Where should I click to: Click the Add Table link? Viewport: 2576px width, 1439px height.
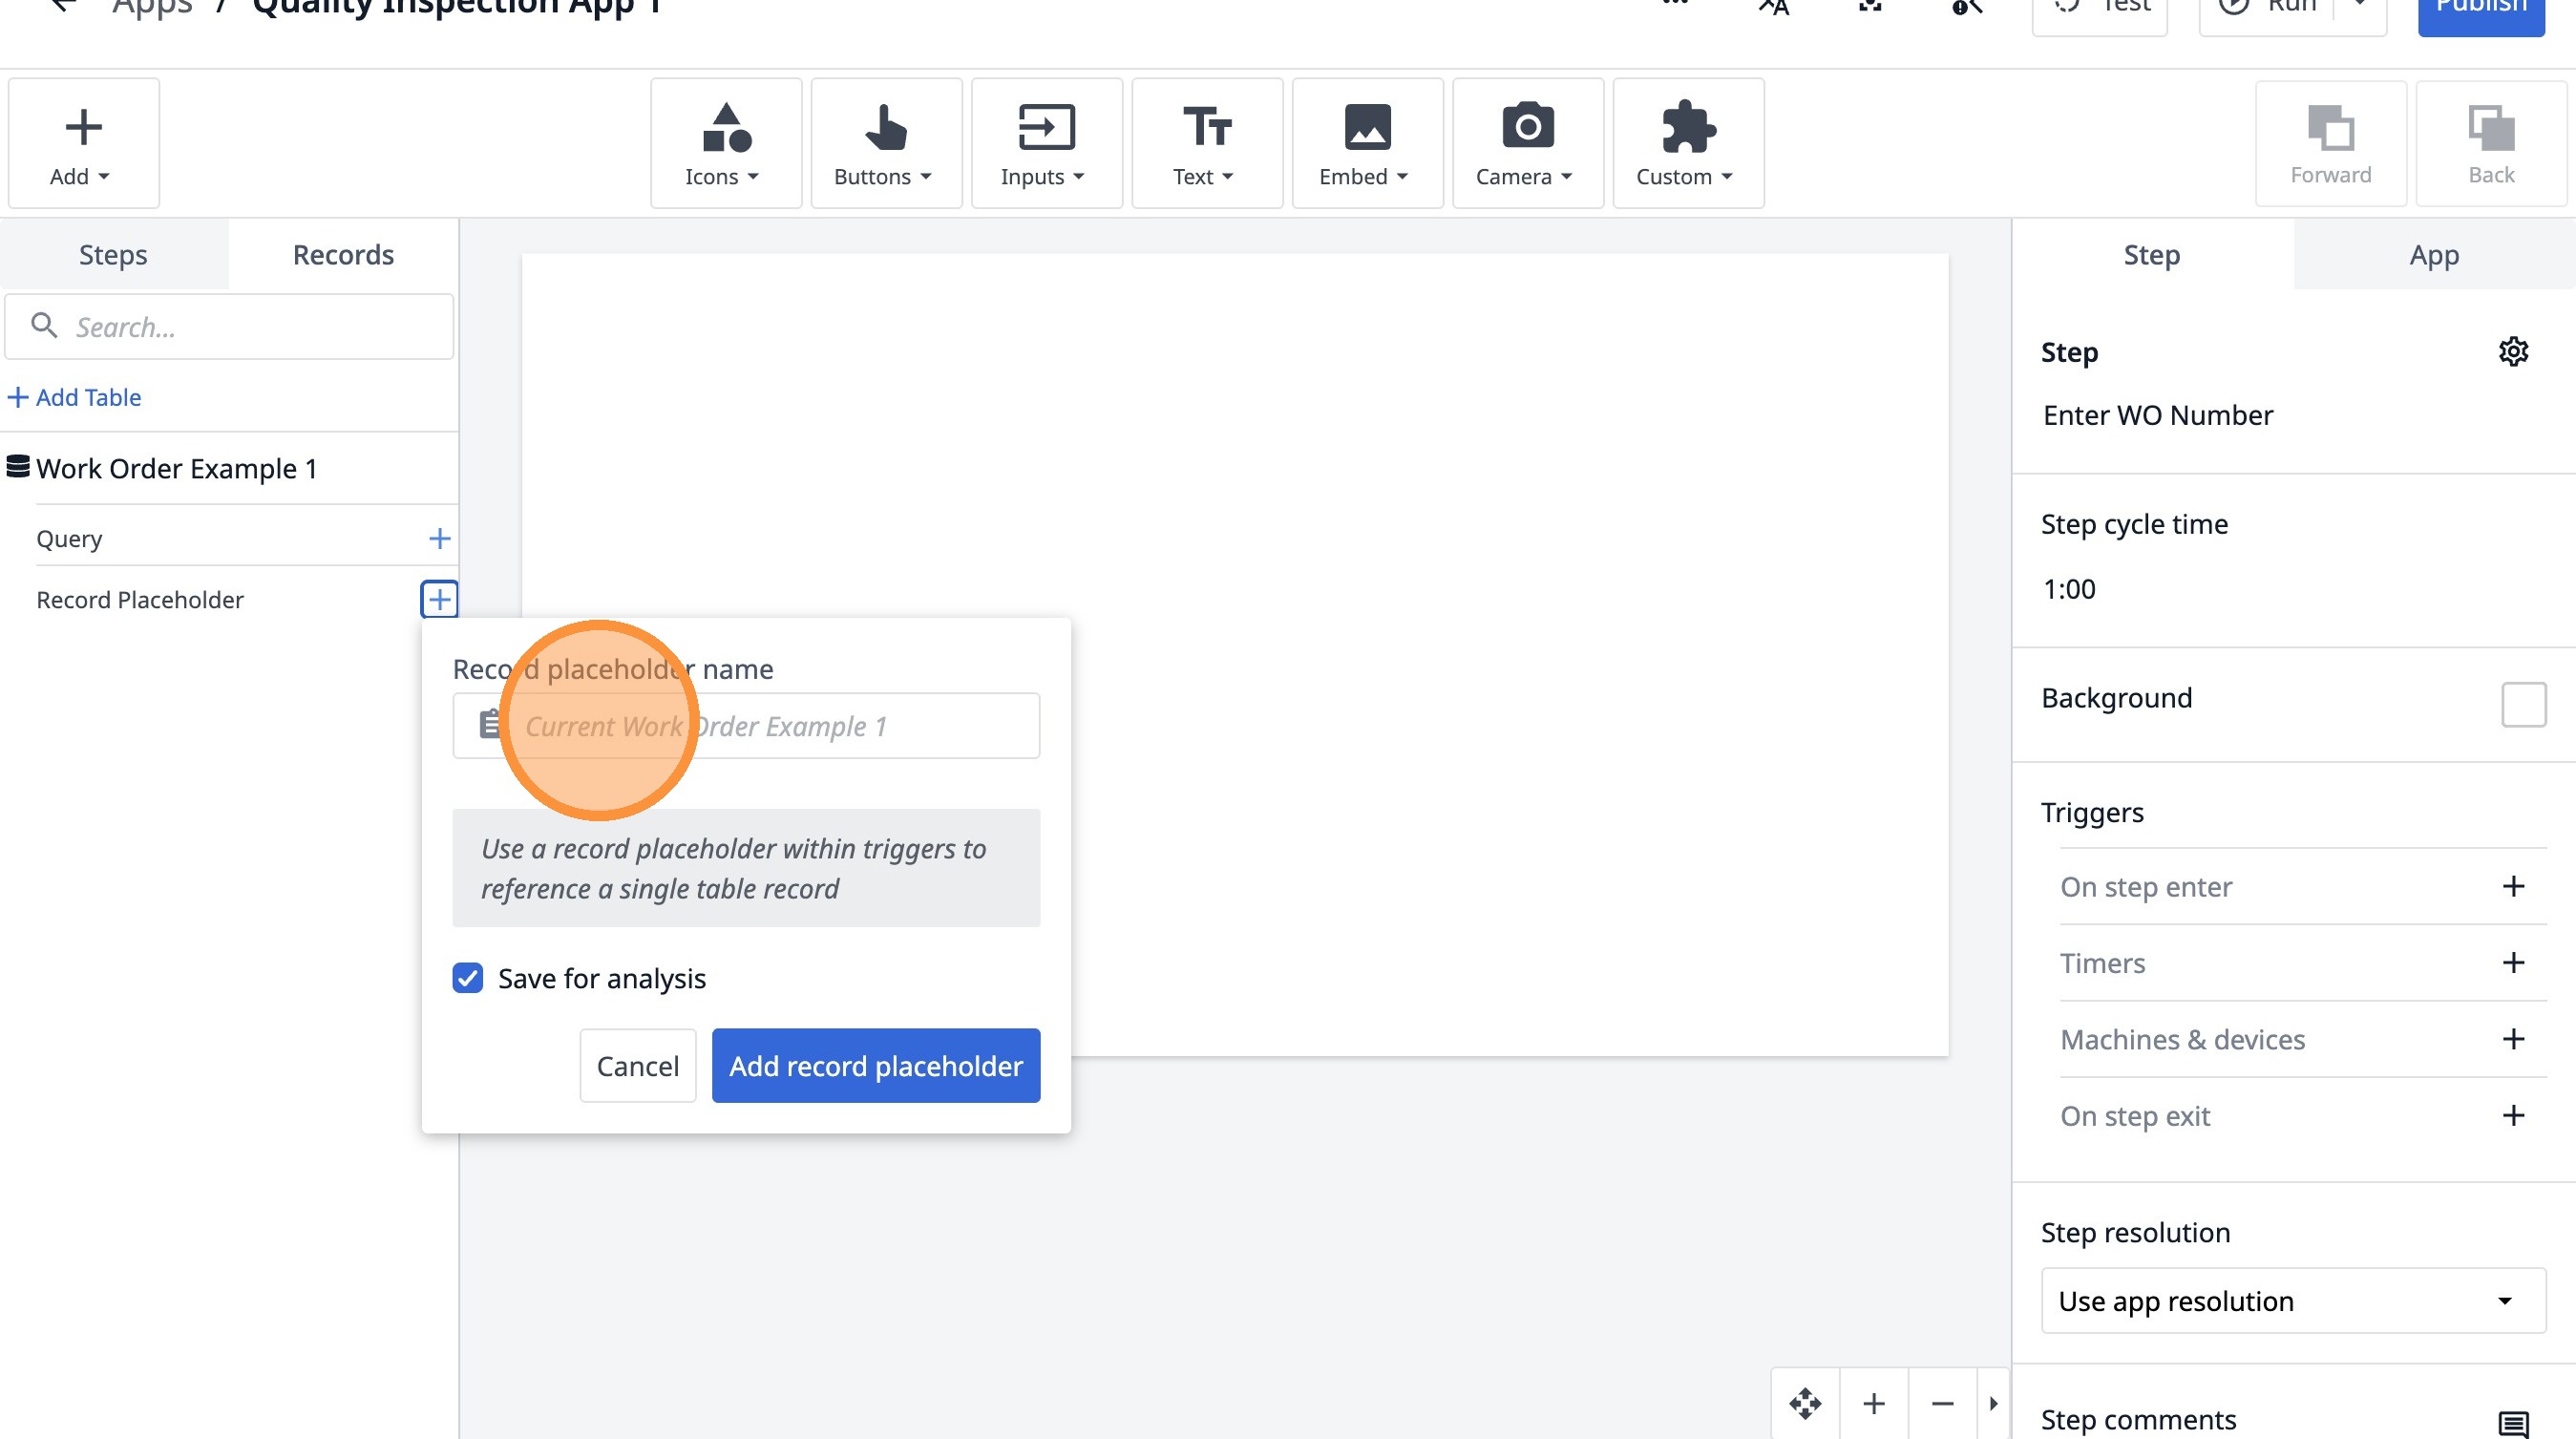click(75, 397)
